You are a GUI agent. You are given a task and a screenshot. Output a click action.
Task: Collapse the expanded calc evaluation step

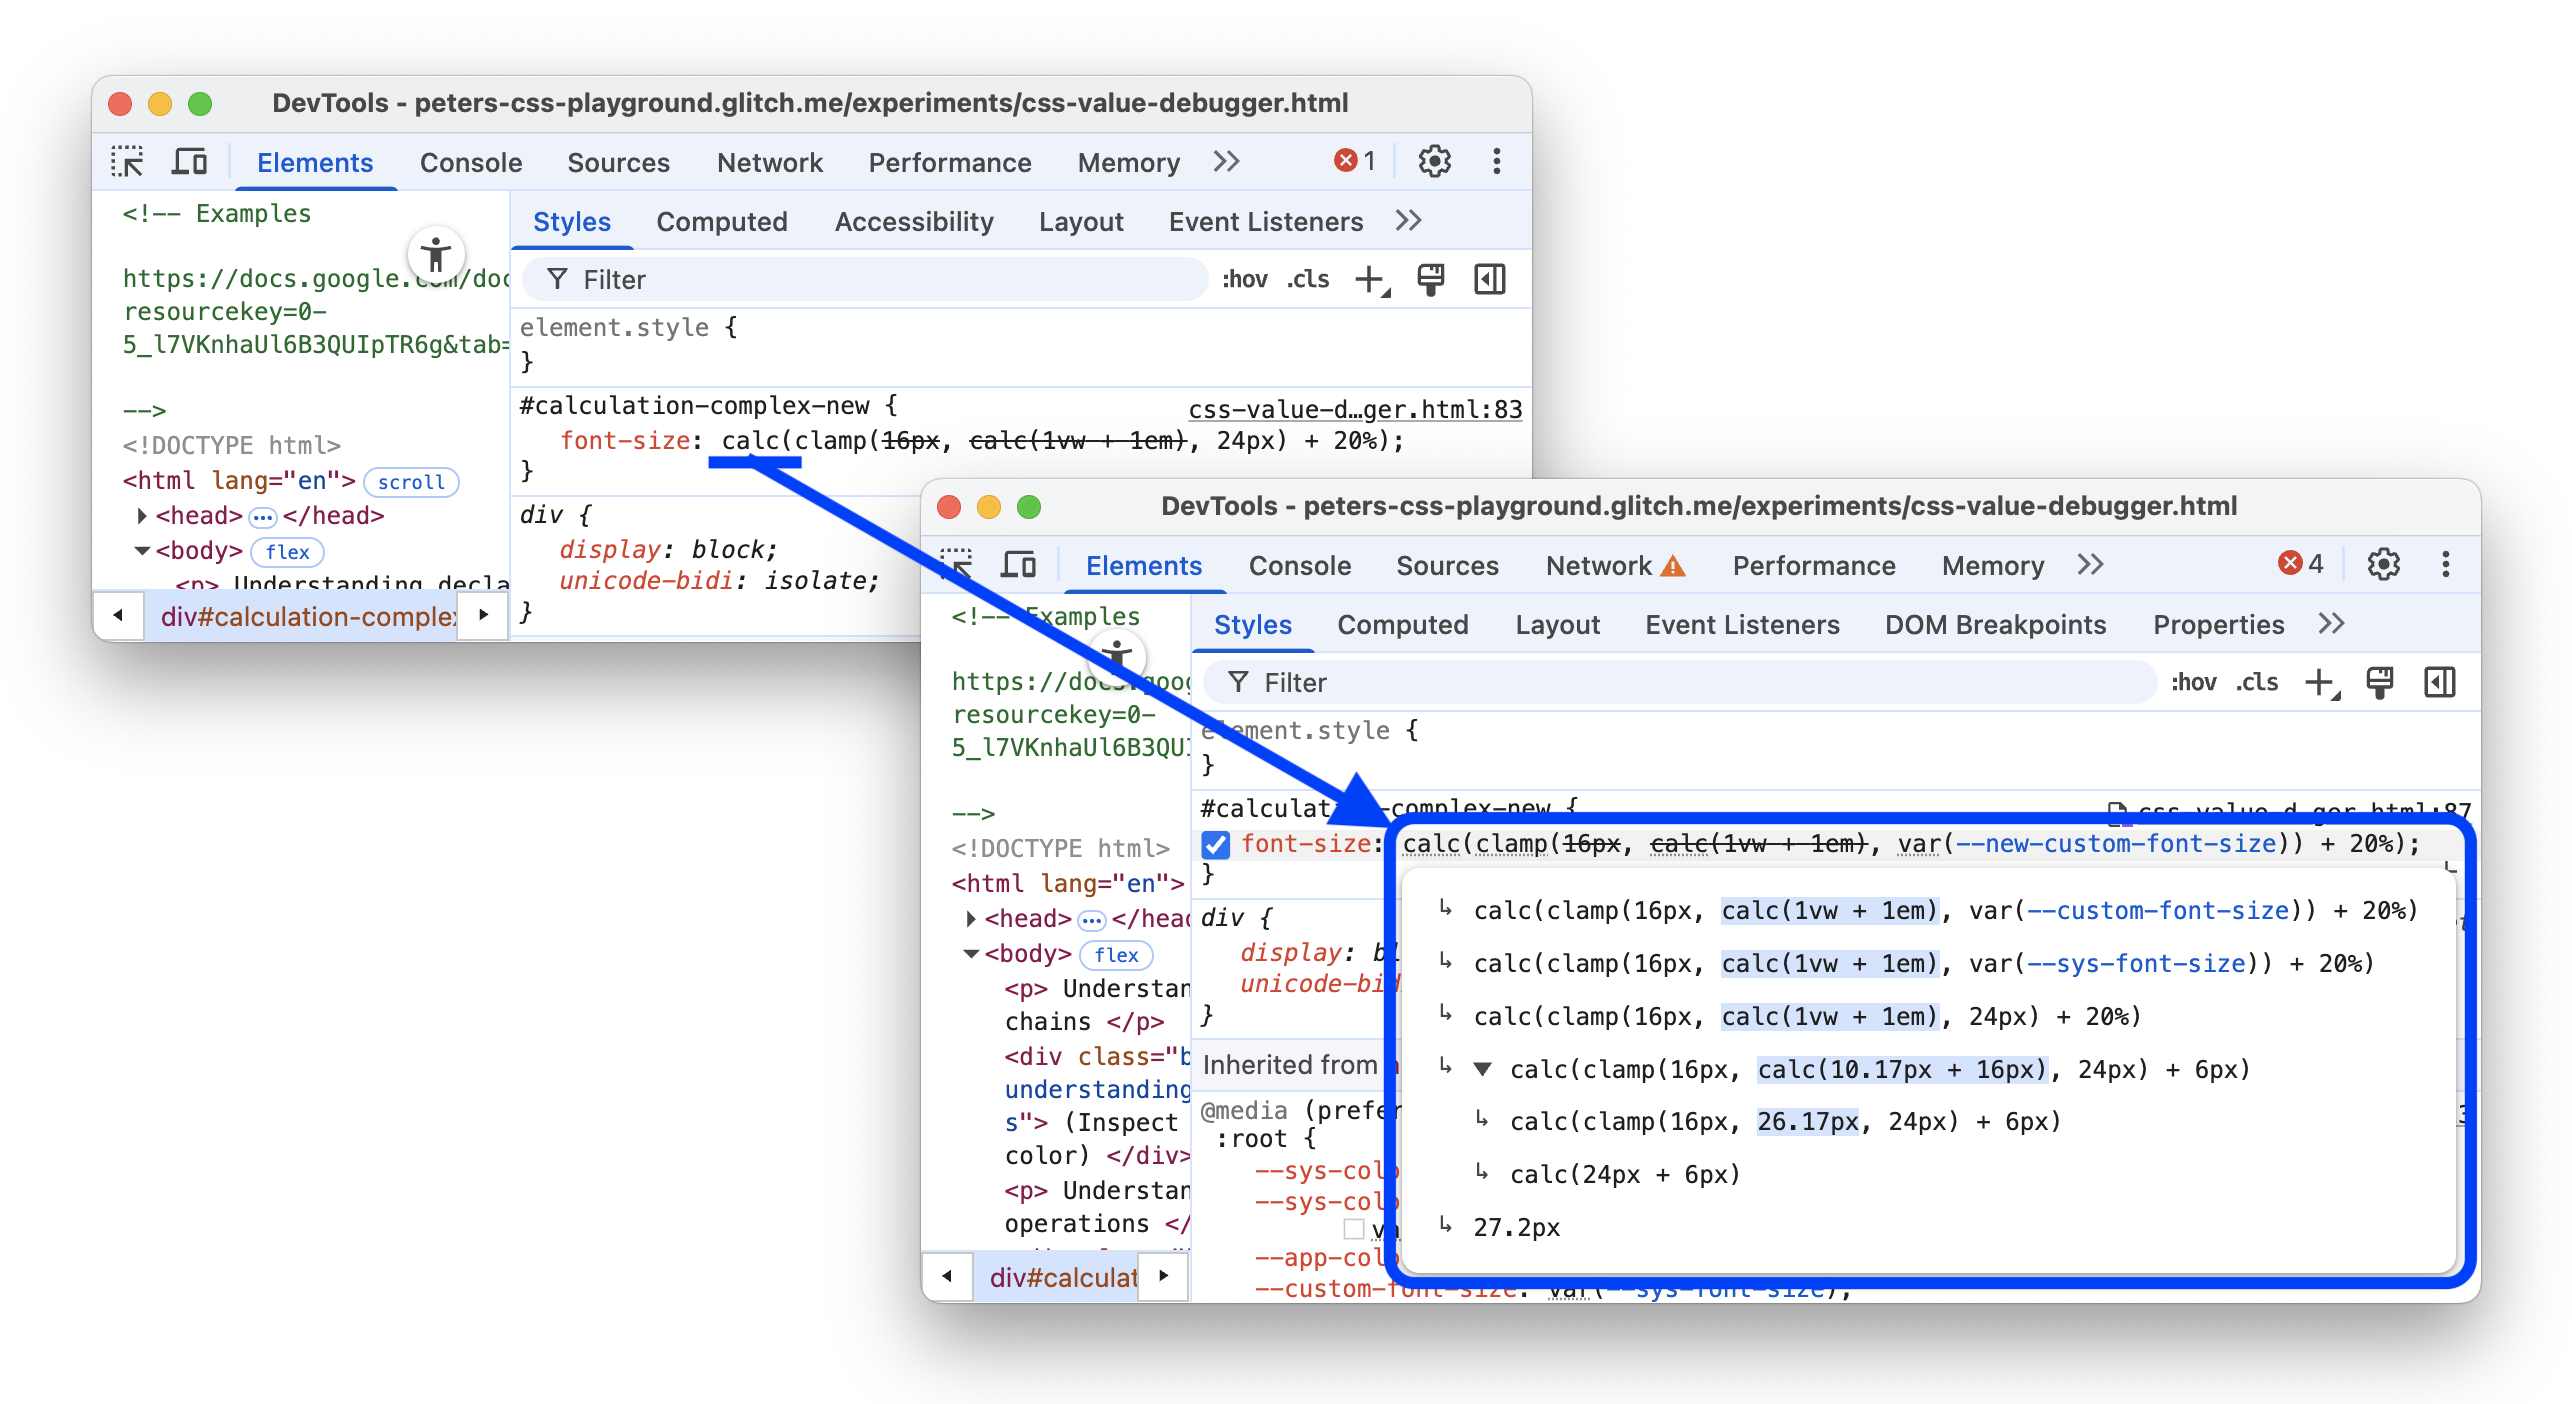1482,1069
